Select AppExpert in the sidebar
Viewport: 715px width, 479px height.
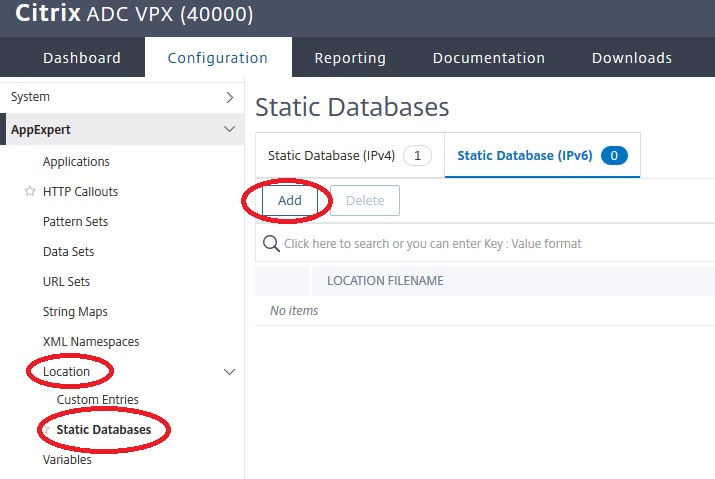click(x=122, y=130)
